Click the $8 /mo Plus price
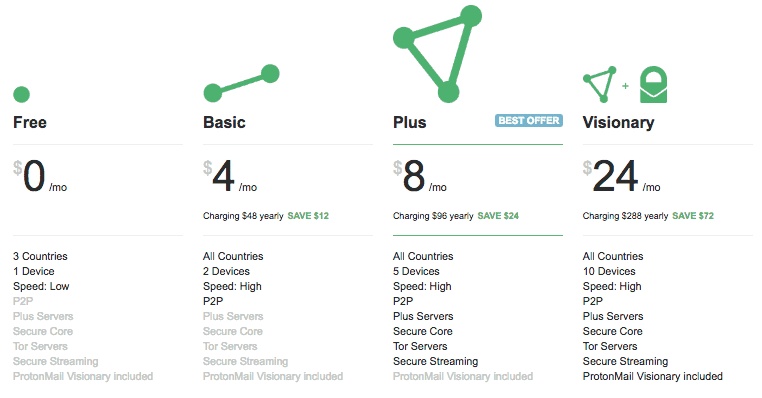Image resolution: width=762 pixels, height=398 pixels. (420, 176)
